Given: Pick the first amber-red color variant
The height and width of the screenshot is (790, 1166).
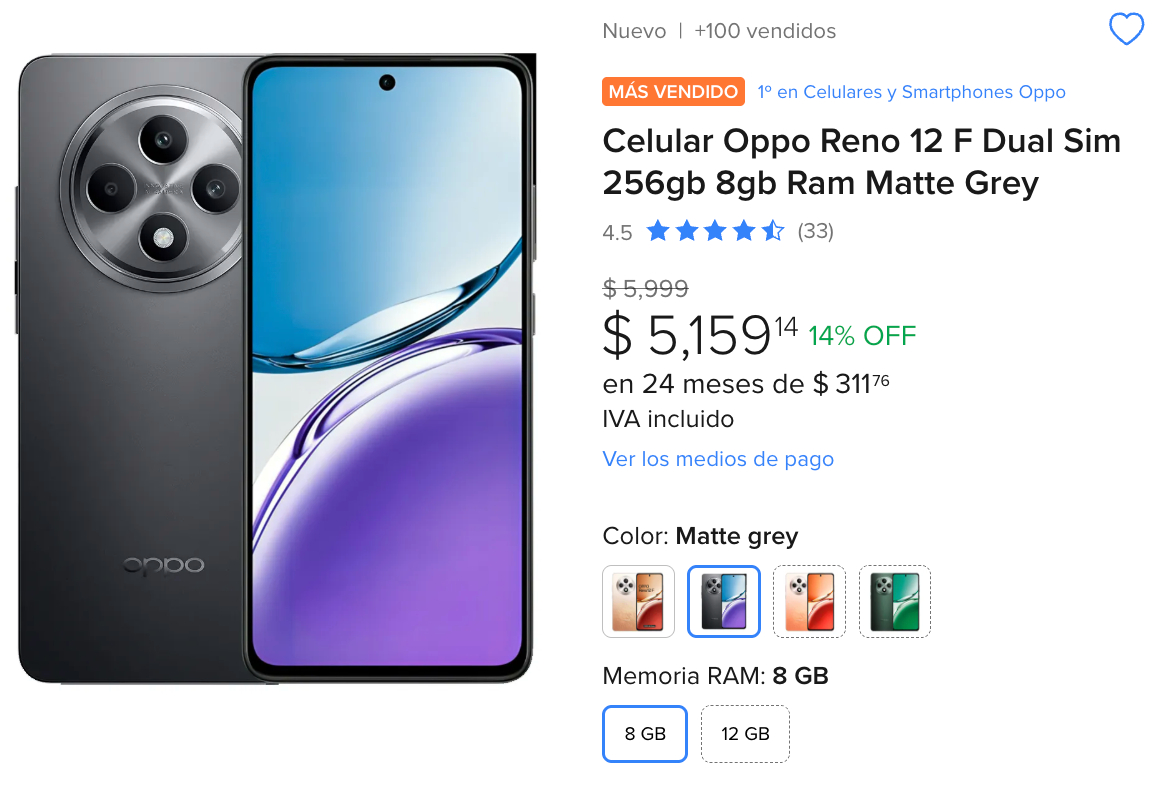Looking at the screenshot, I should tap(638, 601).
